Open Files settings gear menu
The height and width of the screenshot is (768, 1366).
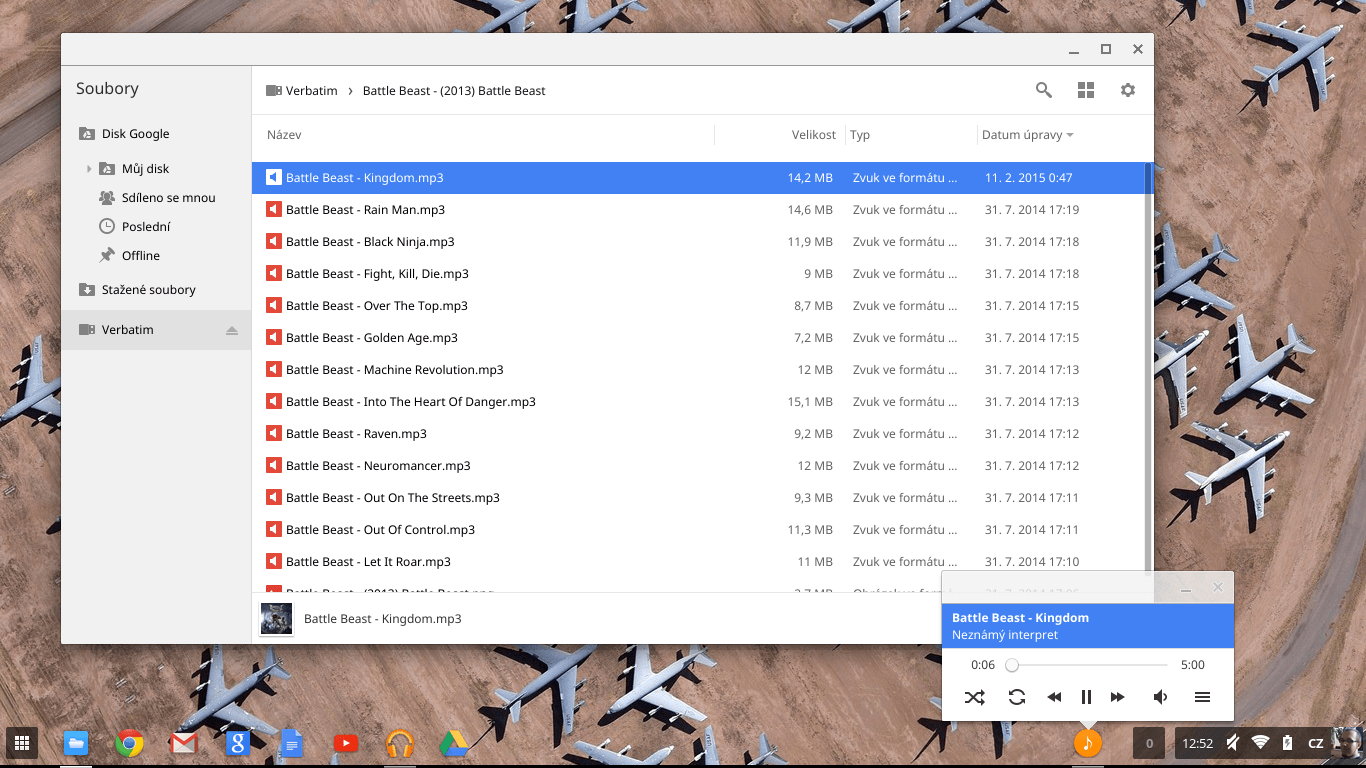1128,90
